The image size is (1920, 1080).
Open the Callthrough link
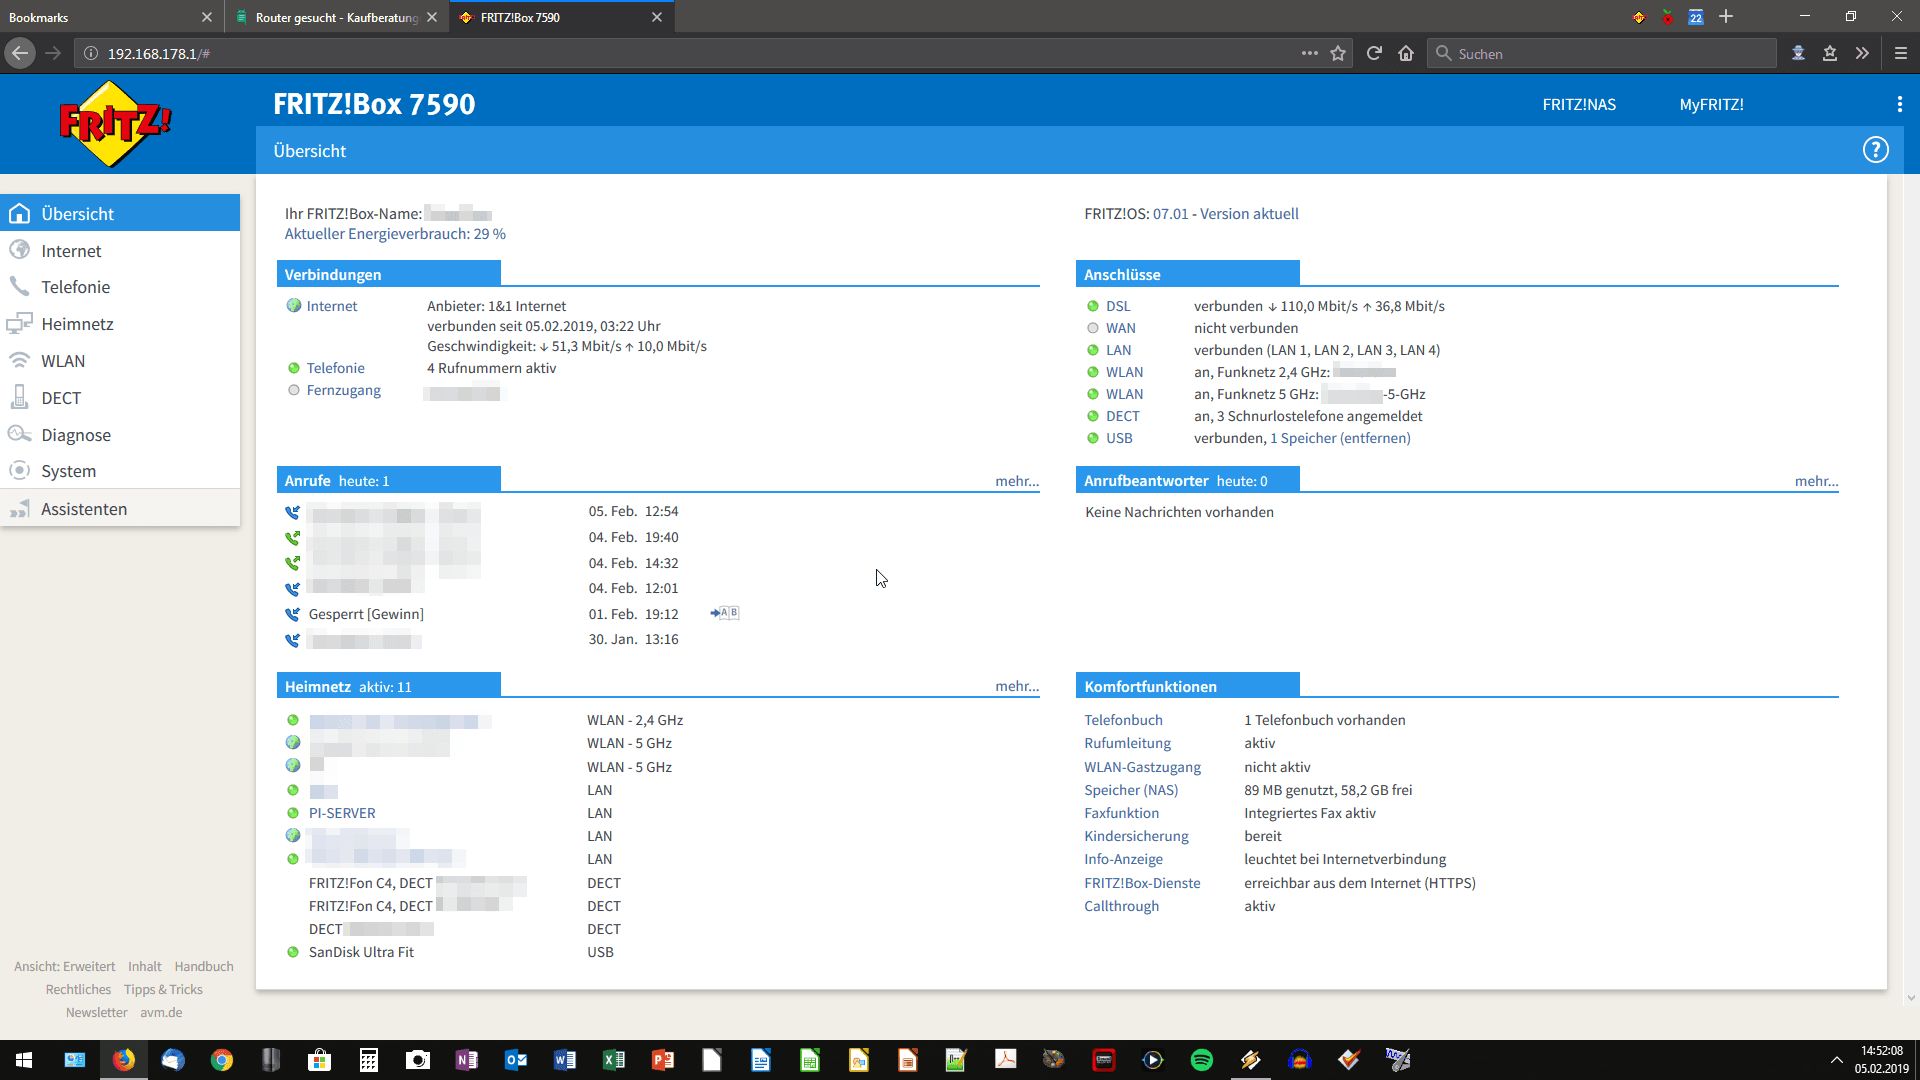1121,906
